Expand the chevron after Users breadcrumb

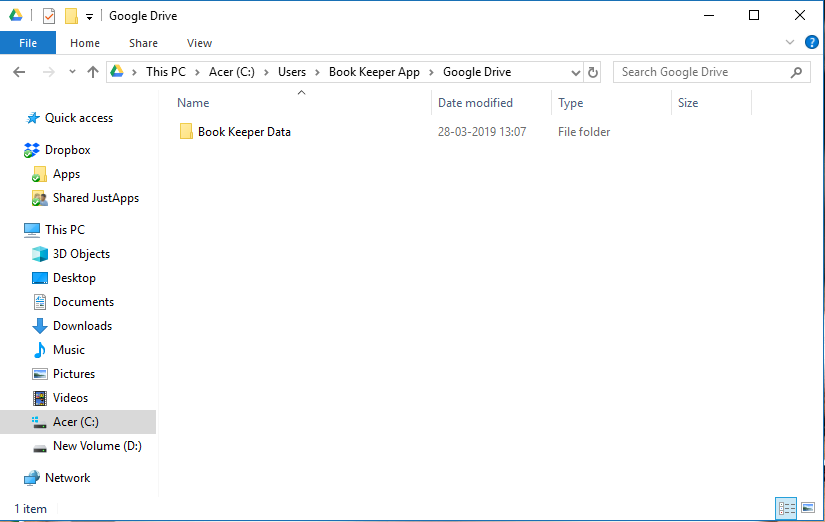tap(317, 73)
